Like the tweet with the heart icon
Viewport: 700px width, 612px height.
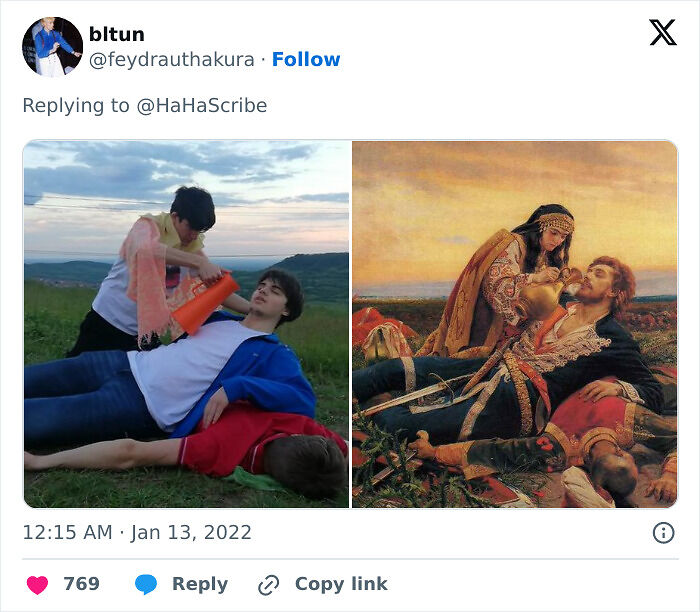pos(37,585)
